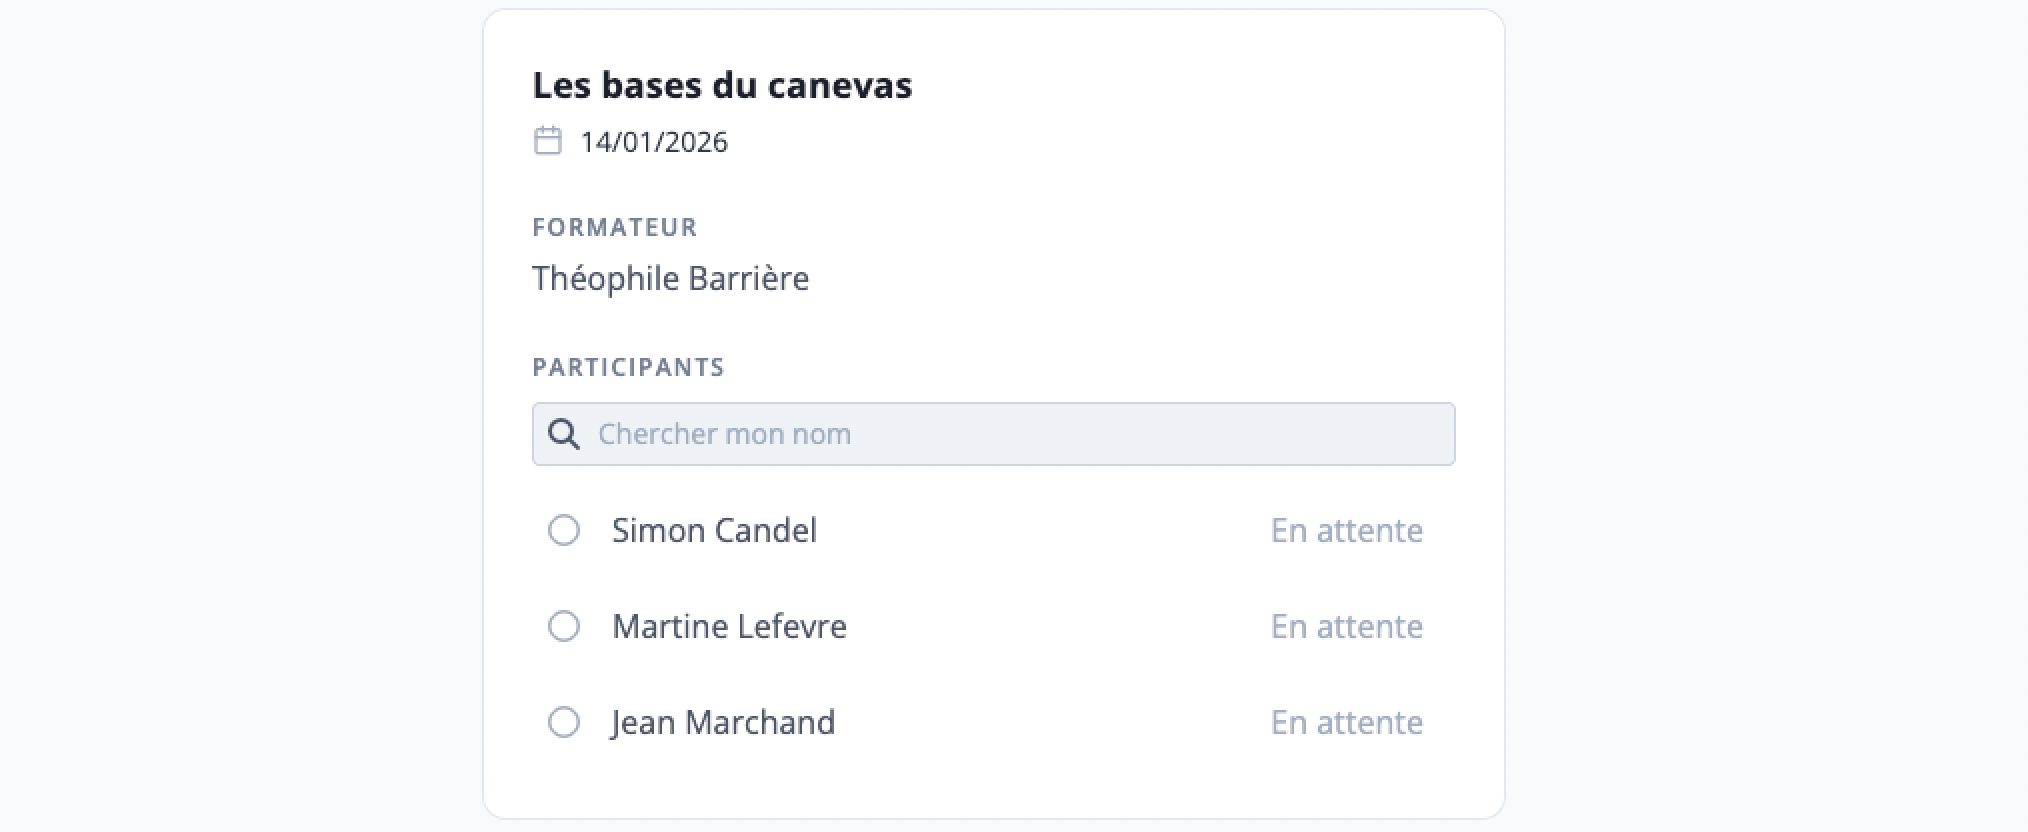Click the "Les bases du canevas" title
Screen dimensions: 2028x832
pyautogui.click(x=722, y=85)
